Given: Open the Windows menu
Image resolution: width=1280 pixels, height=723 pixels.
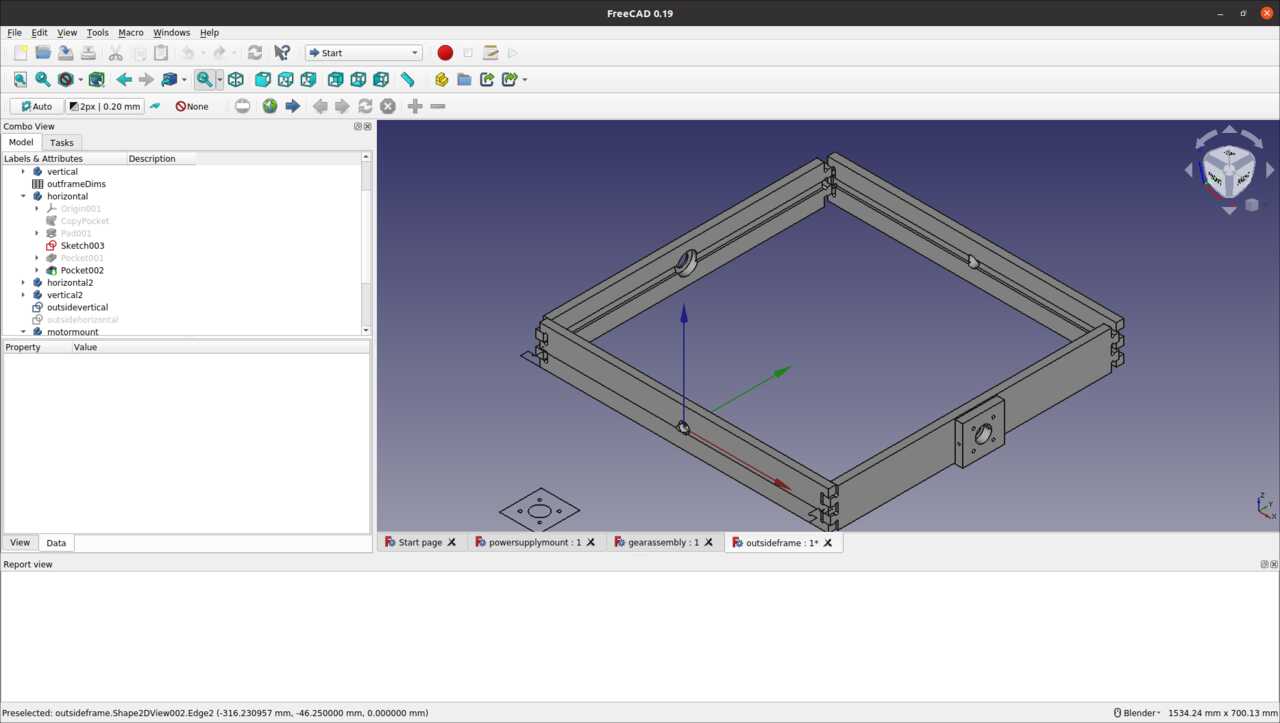Looking at the screenshot, I should [171, 33].
